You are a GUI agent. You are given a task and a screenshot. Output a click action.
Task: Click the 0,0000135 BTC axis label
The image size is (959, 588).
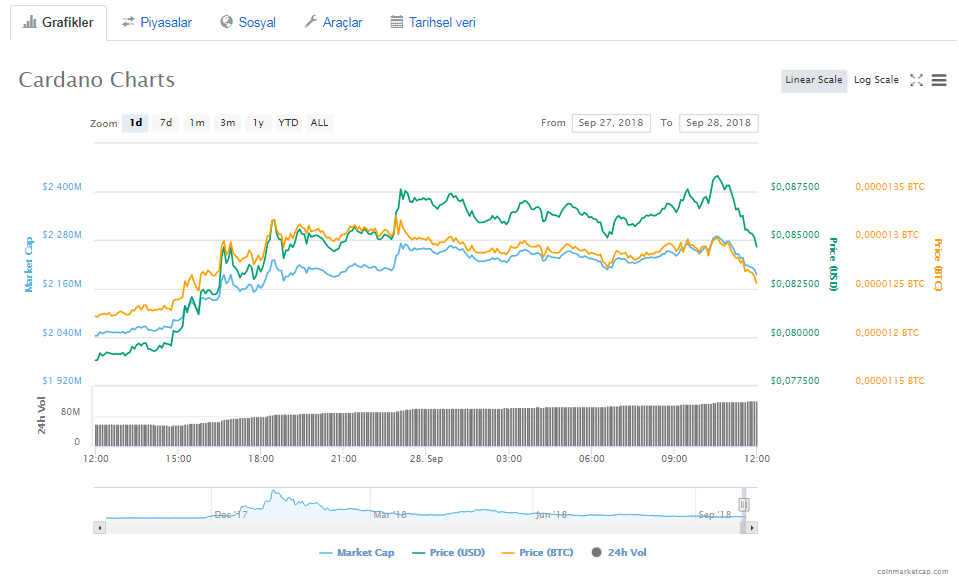(890, 187)
